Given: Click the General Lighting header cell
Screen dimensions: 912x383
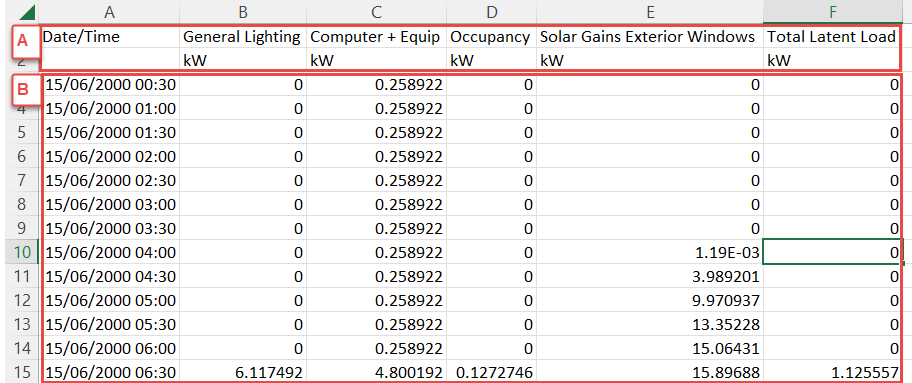Looking at the screenshot, I should point(243,37).
